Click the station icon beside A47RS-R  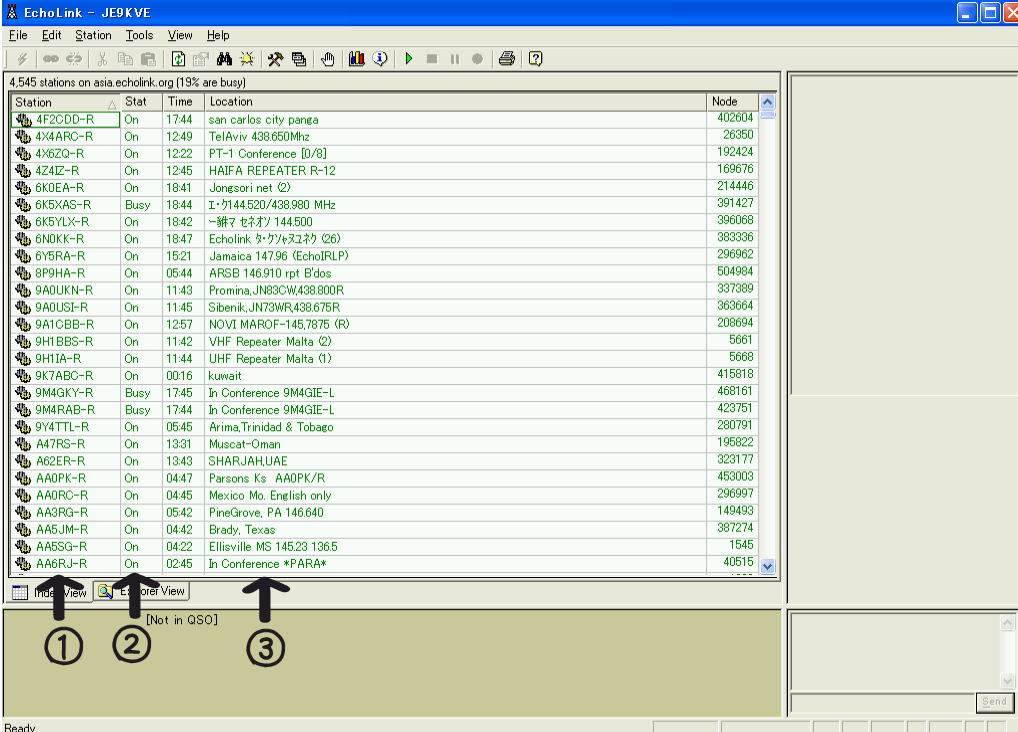(x=23, y=444)
